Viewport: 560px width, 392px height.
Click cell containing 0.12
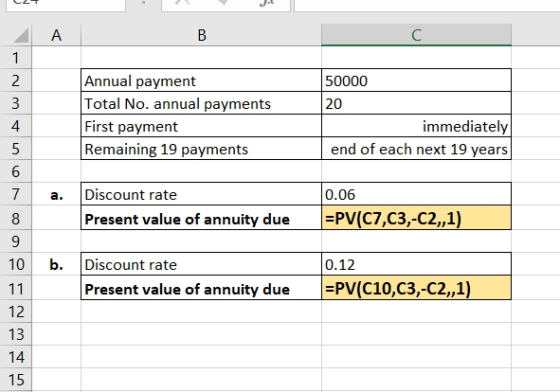click(x=416, y=264)
